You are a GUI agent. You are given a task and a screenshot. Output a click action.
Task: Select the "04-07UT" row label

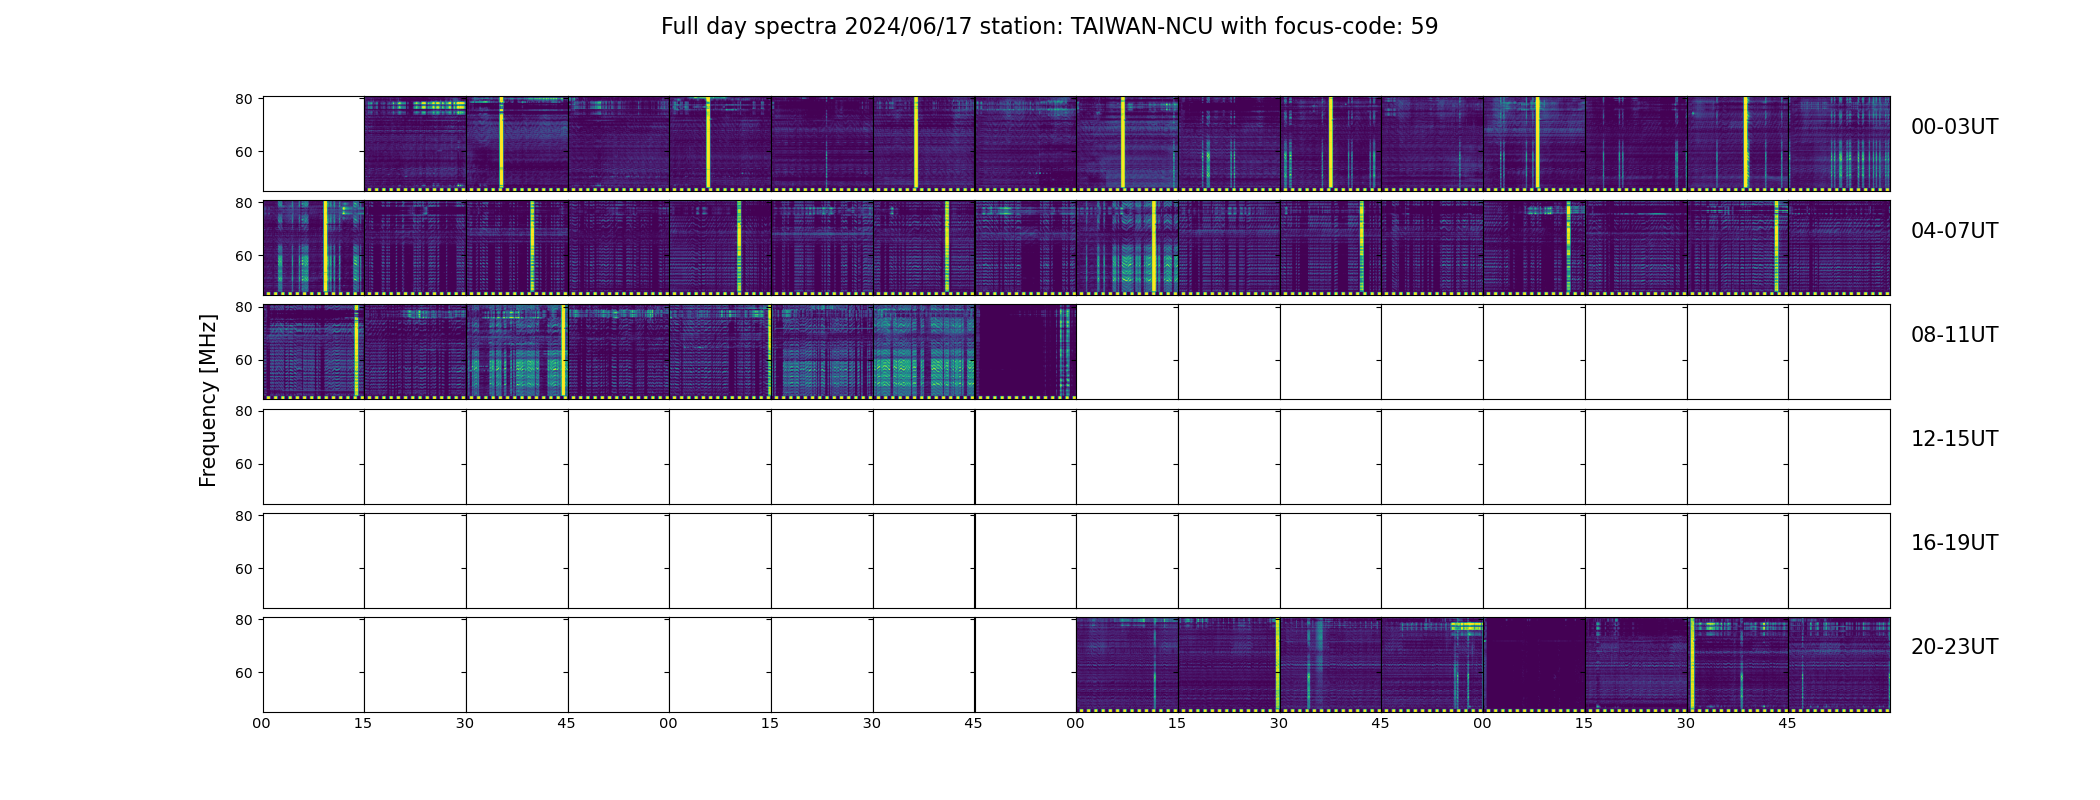pos(1954,231)
